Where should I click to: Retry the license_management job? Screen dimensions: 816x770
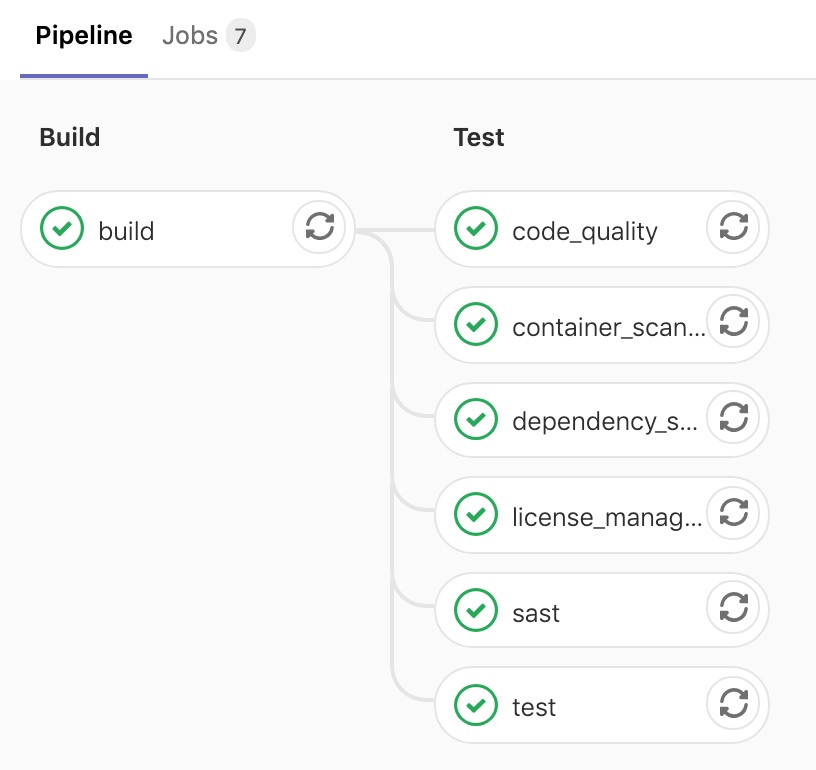[733, 512]
